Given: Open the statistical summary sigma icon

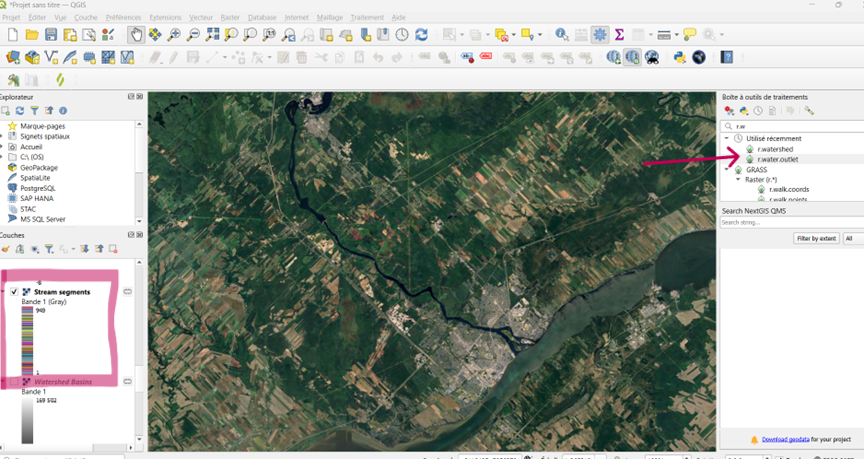Looking at the screenshot, I should tap(619, 35).
